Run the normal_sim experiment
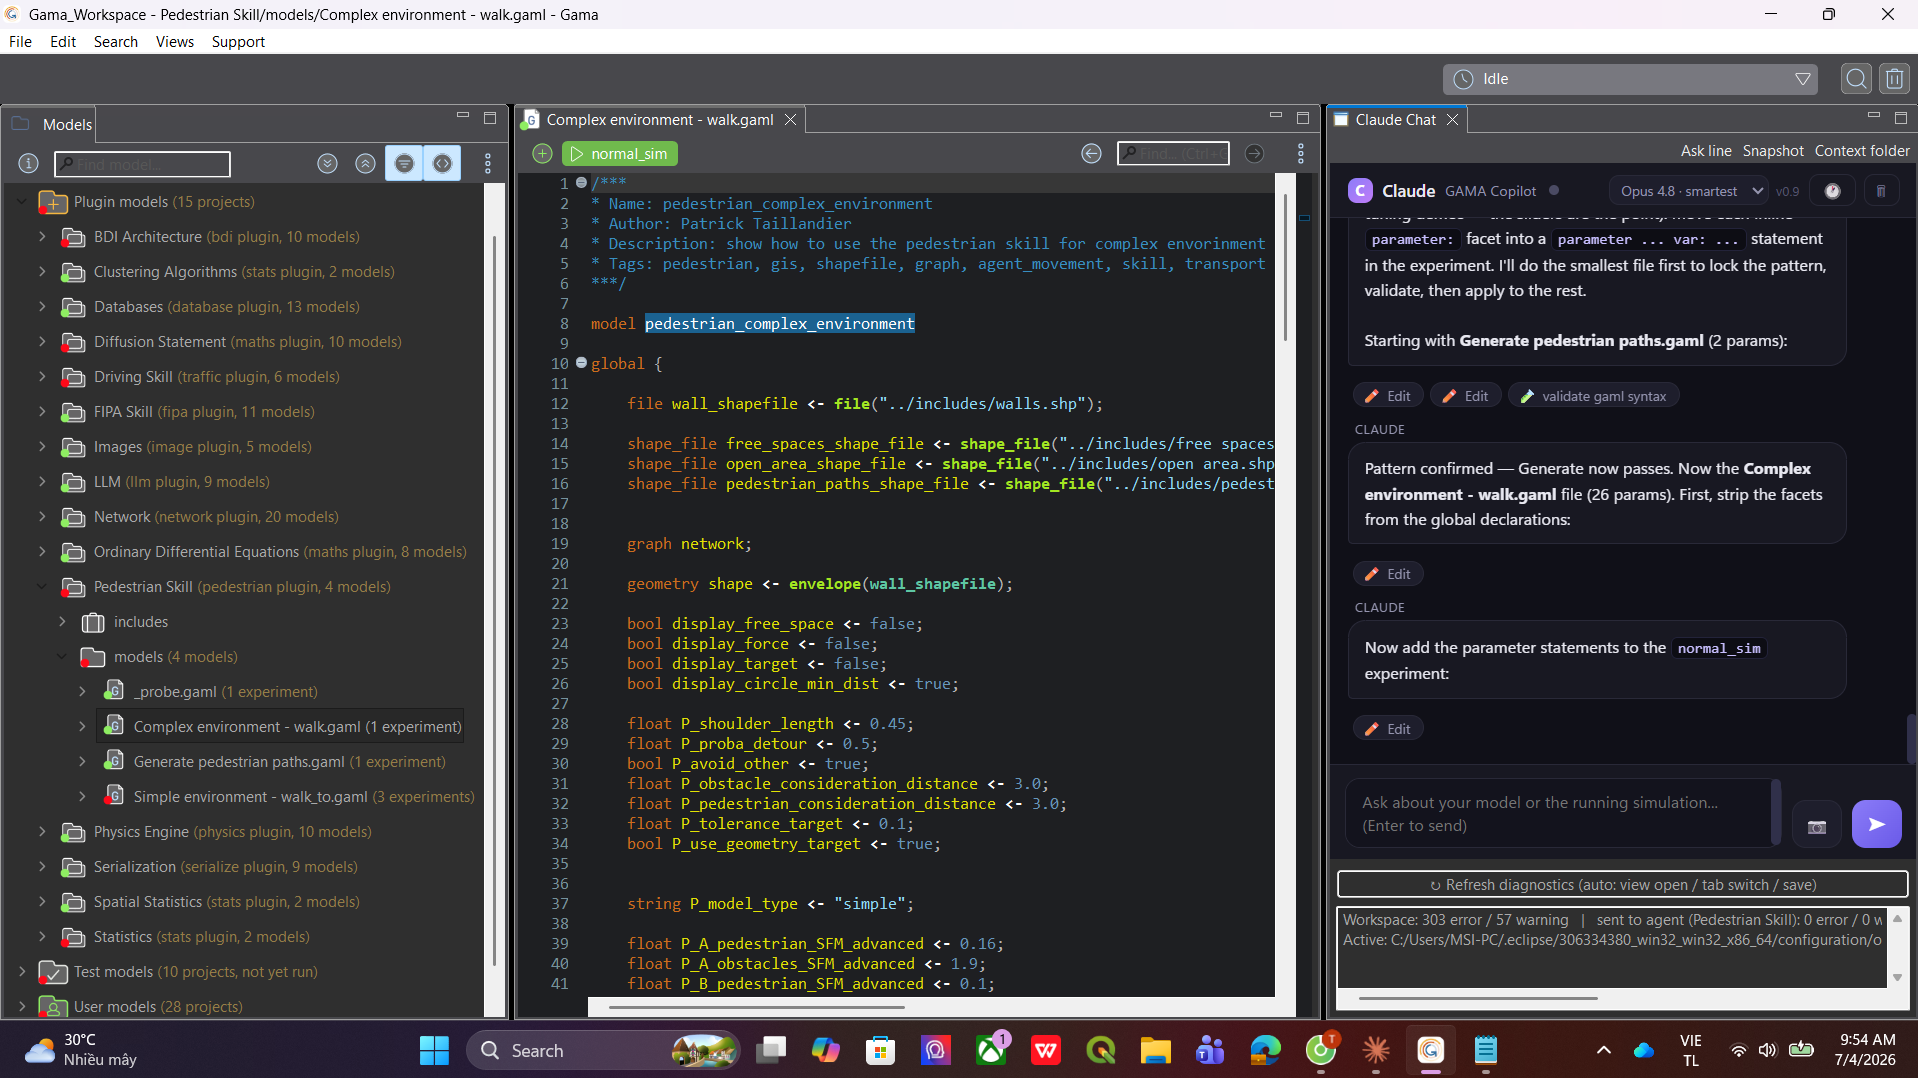The width and height of the screenshot is (1918, 1078). click(620, 154)
